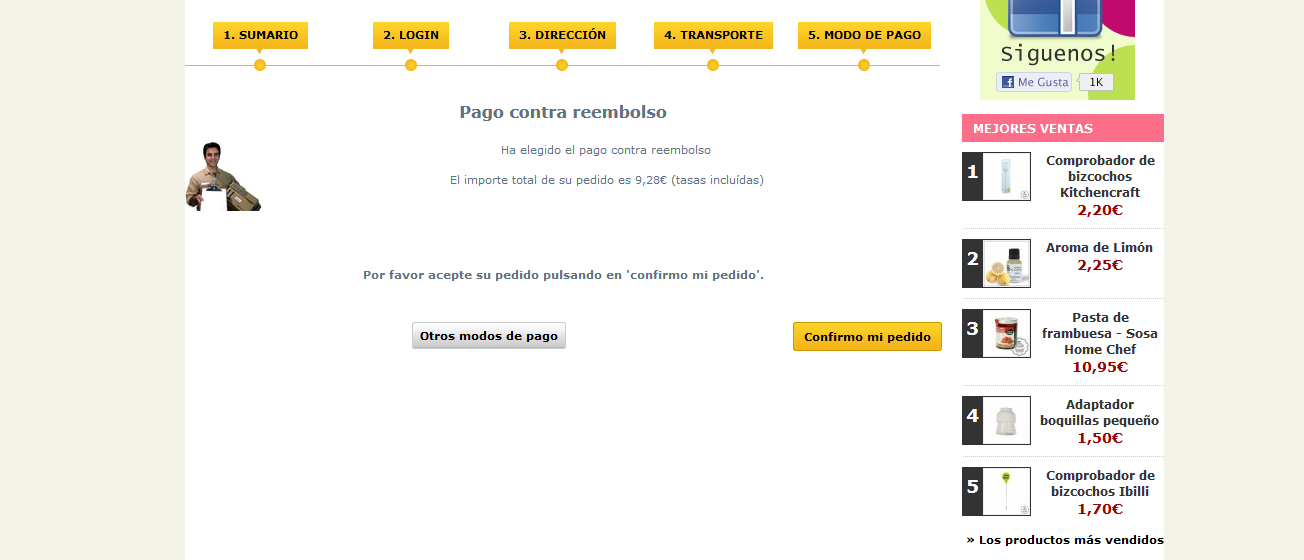This screenshot has height=560, width=1304.
Task: Open Comprobador de bizcochos Ibilli thumbnail
Action: tap(1007, 492)
